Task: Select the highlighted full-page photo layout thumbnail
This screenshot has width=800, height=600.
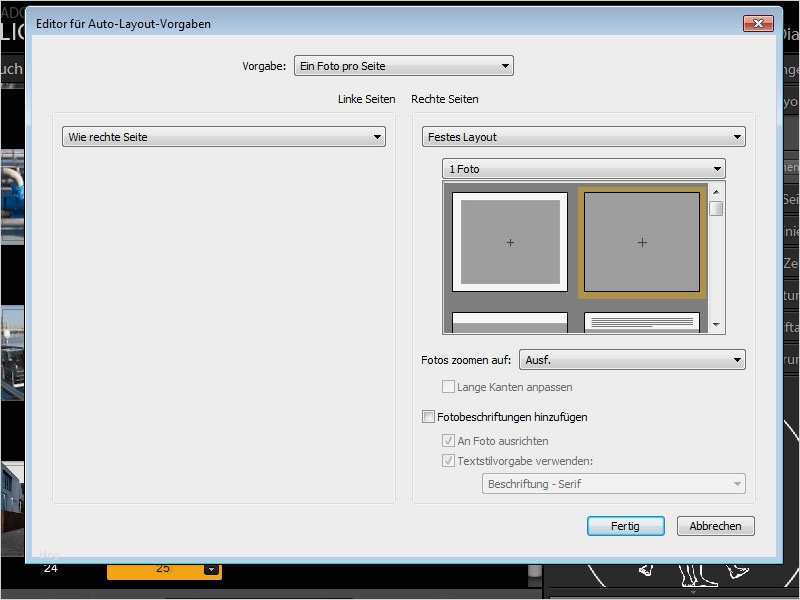Action: point(642,242)
